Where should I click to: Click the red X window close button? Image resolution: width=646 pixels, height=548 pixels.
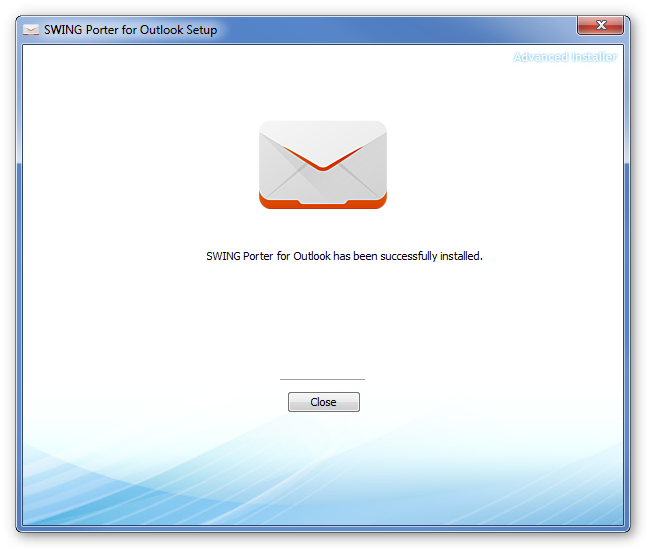pos(600,25)
